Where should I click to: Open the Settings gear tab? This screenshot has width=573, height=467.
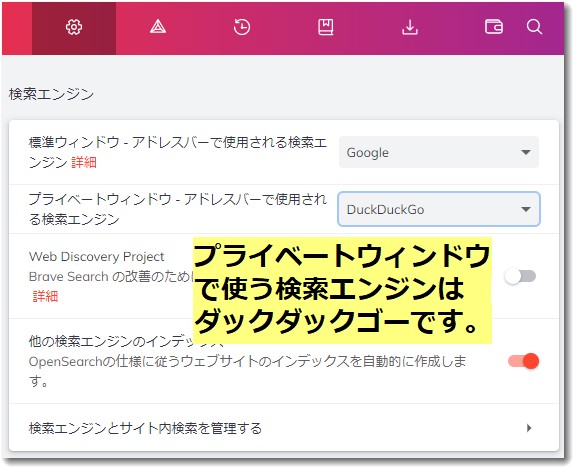(x=74, y=27)
